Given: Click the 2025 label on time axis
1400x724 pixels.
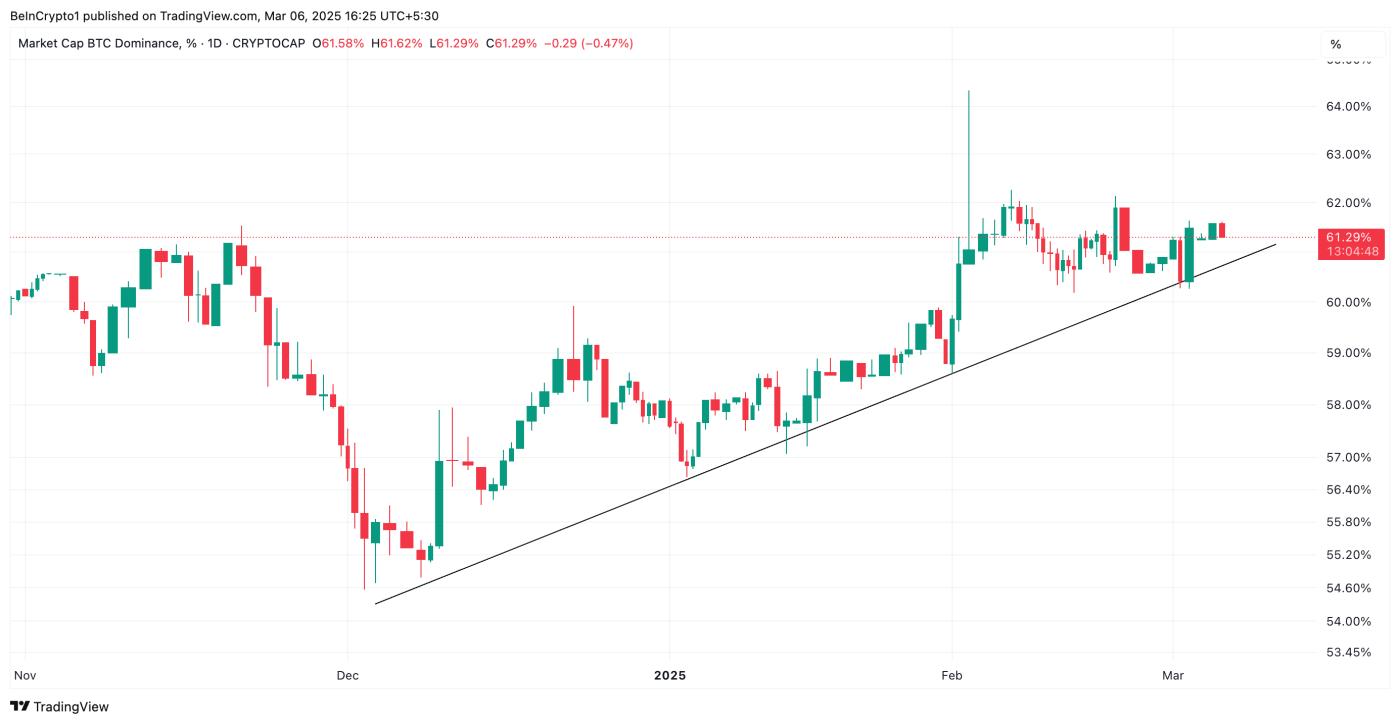Looking at the screenshot, I should 669,676.
